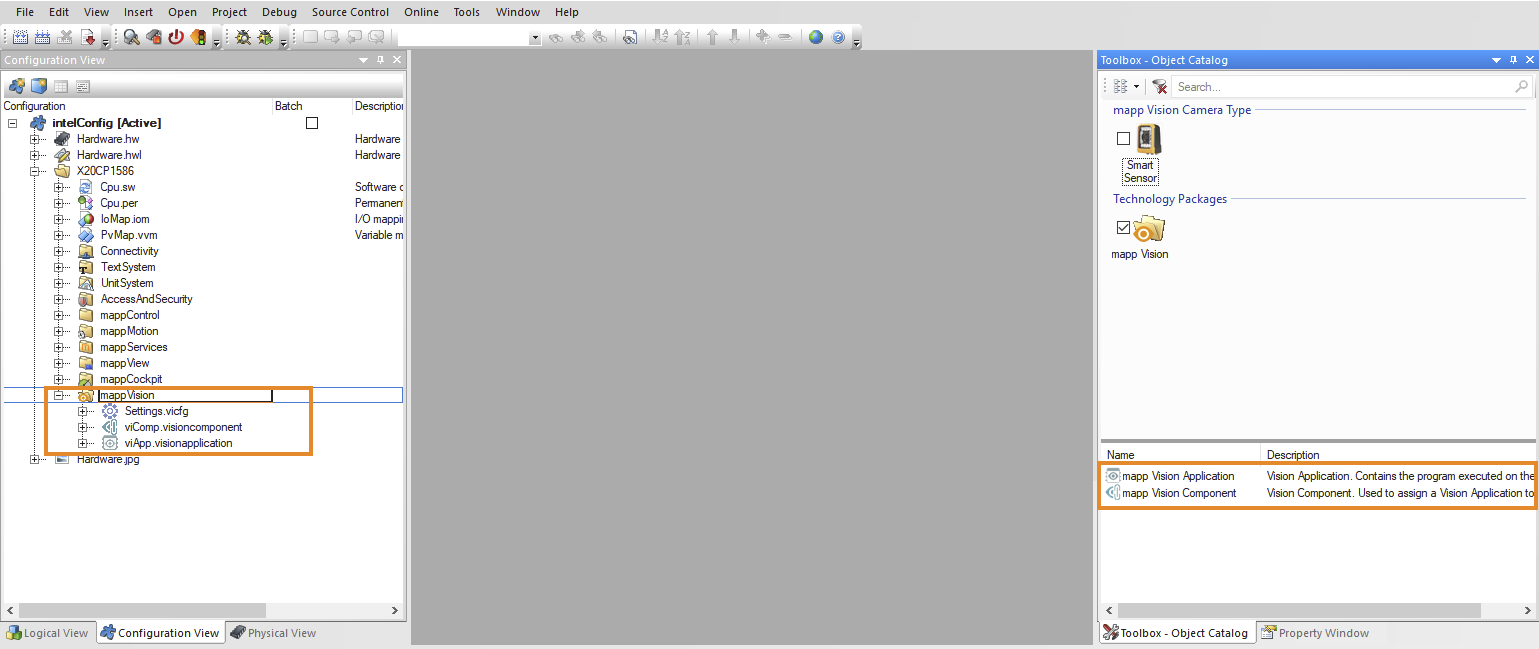Open the Project menu
This screenshot has width=1539, height=649.
229,12
